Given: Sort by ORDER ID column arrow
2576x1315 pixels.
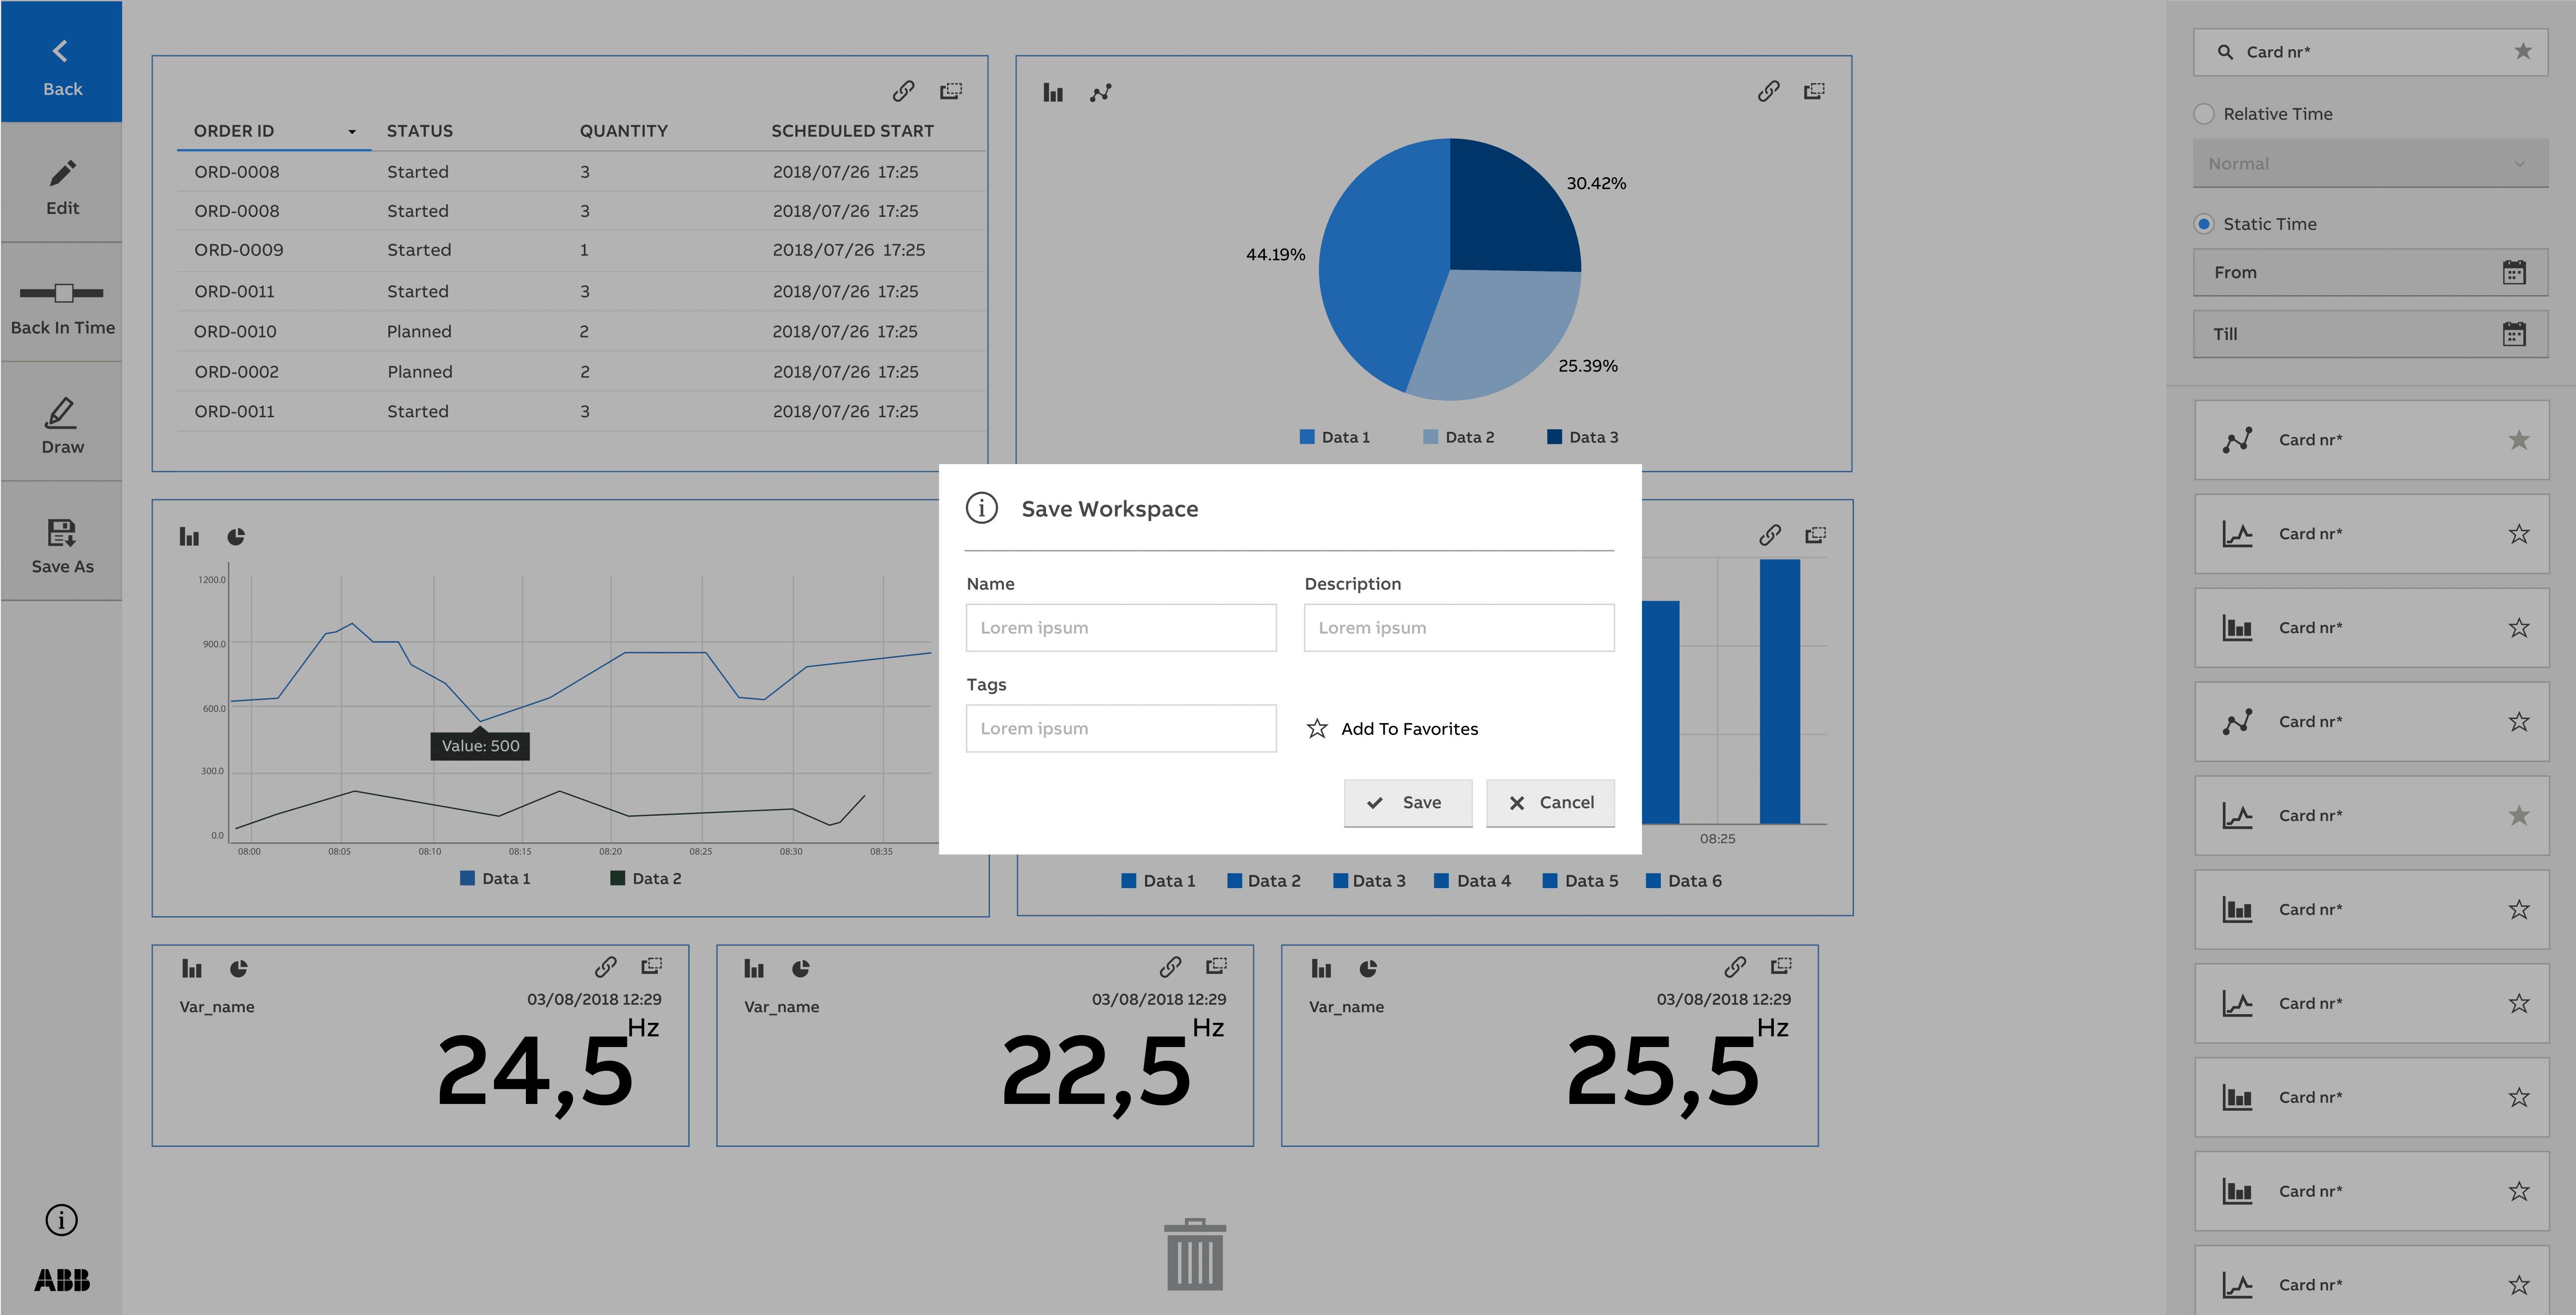Looking at the screenshot, I should coord(352,132).
